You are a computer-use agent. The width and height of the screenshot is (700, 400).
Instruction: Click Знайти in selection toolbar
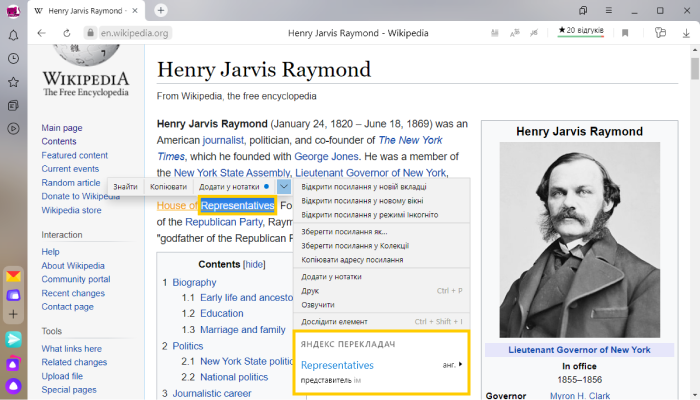pyautogui.click(x=125, y=187)
